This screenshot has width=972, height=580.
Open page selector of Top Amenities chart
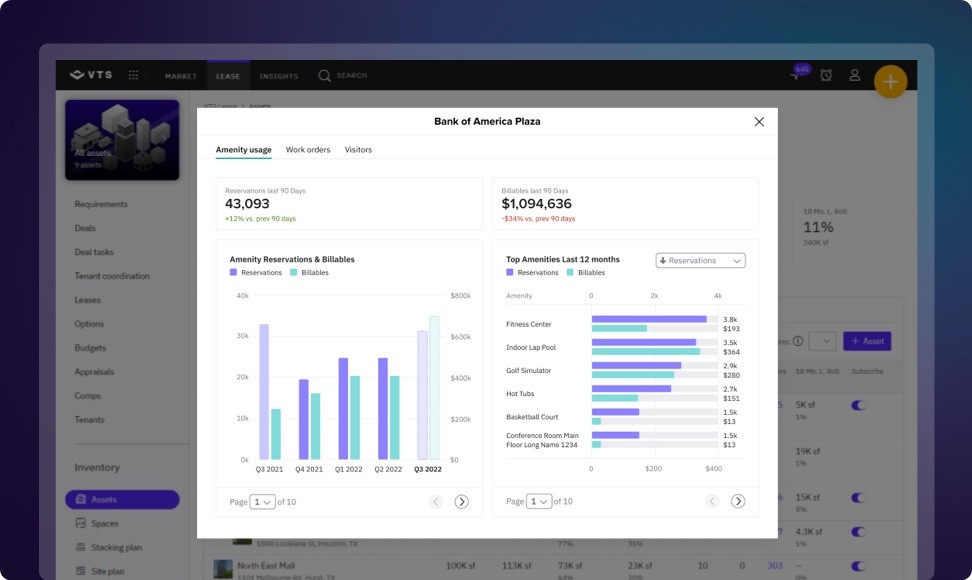538,501
